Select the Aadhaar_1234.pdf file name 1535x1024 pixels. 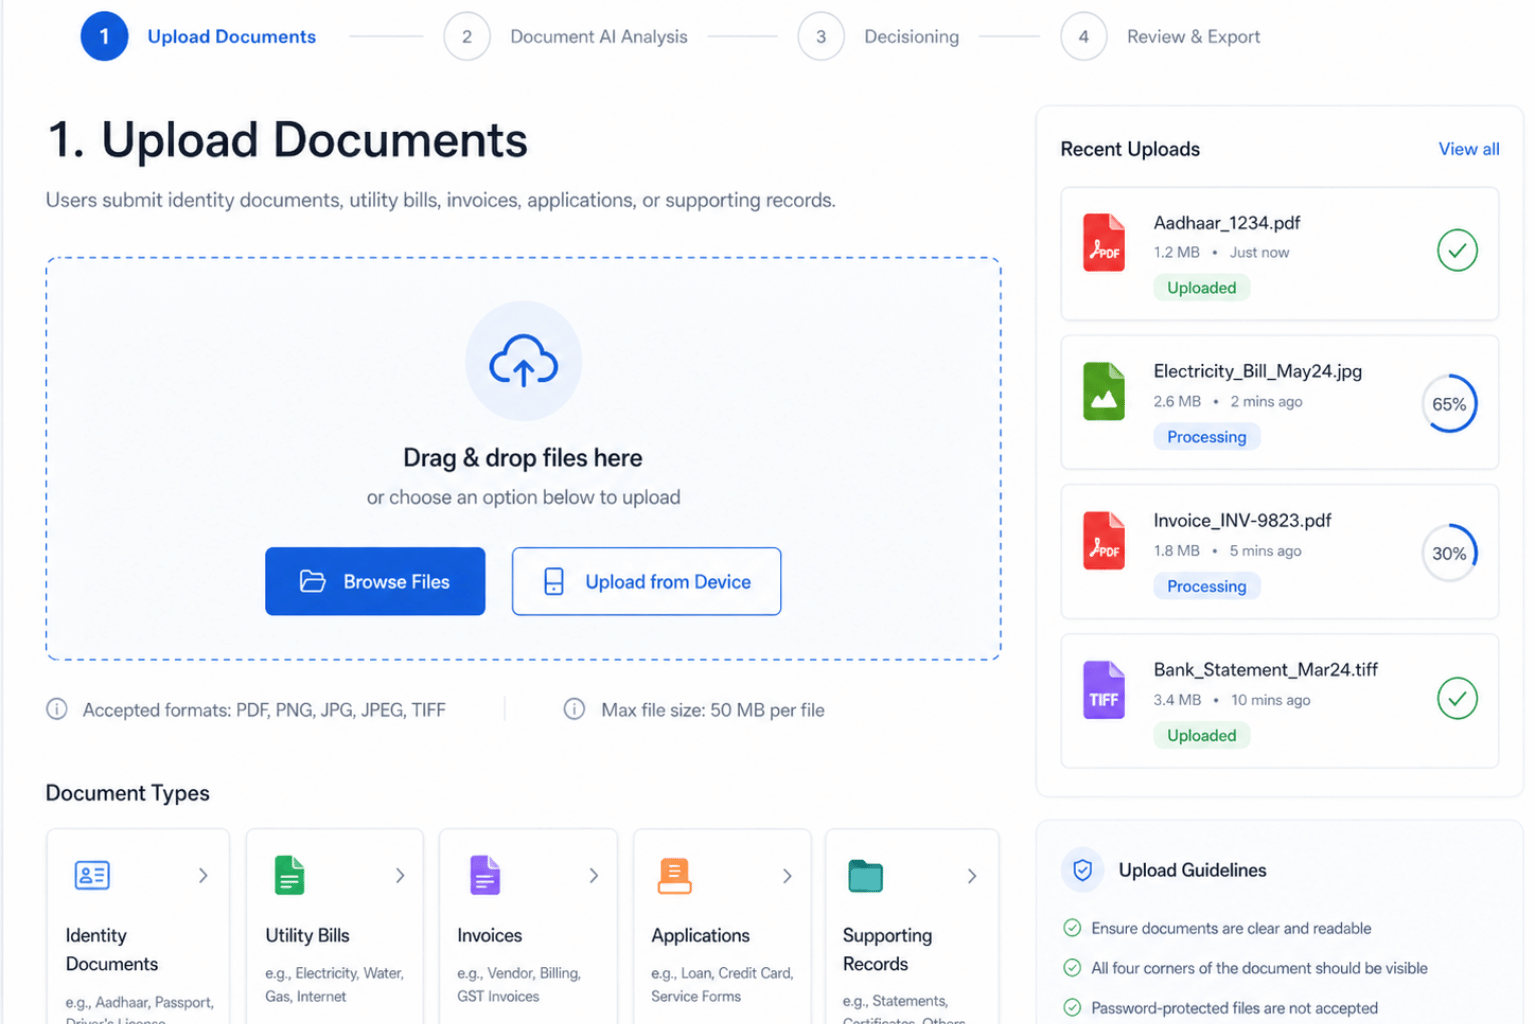pos(1227,222)
